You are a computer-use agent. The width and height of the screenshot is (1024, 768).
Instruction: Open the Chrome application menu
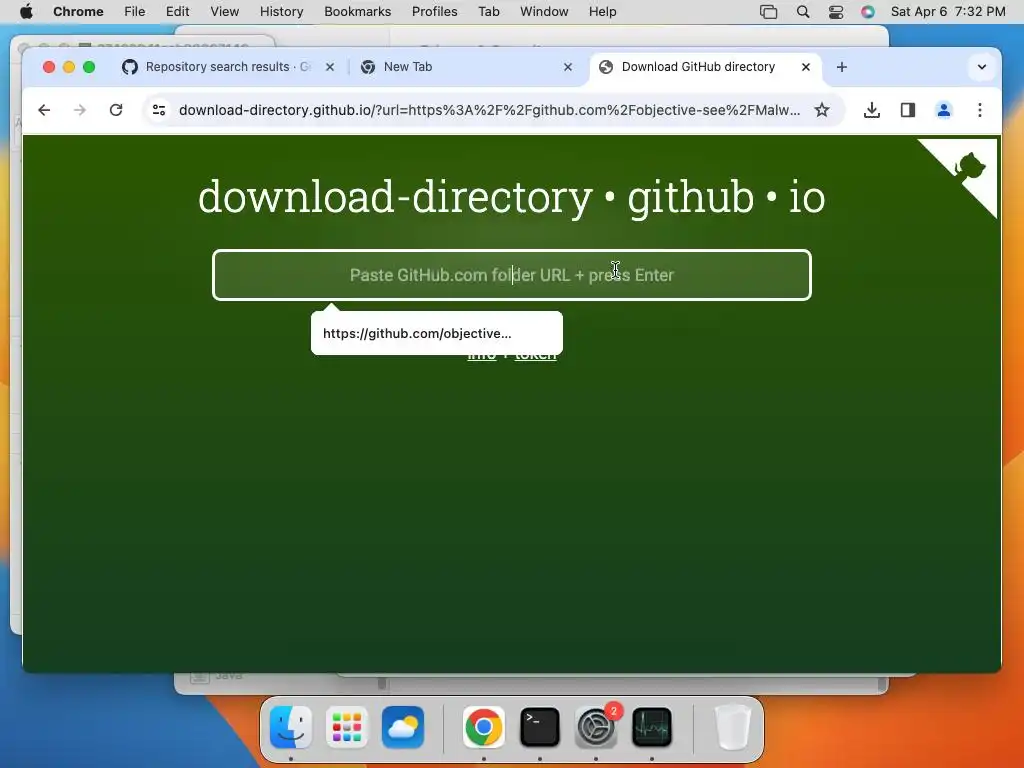click(78, 12)
